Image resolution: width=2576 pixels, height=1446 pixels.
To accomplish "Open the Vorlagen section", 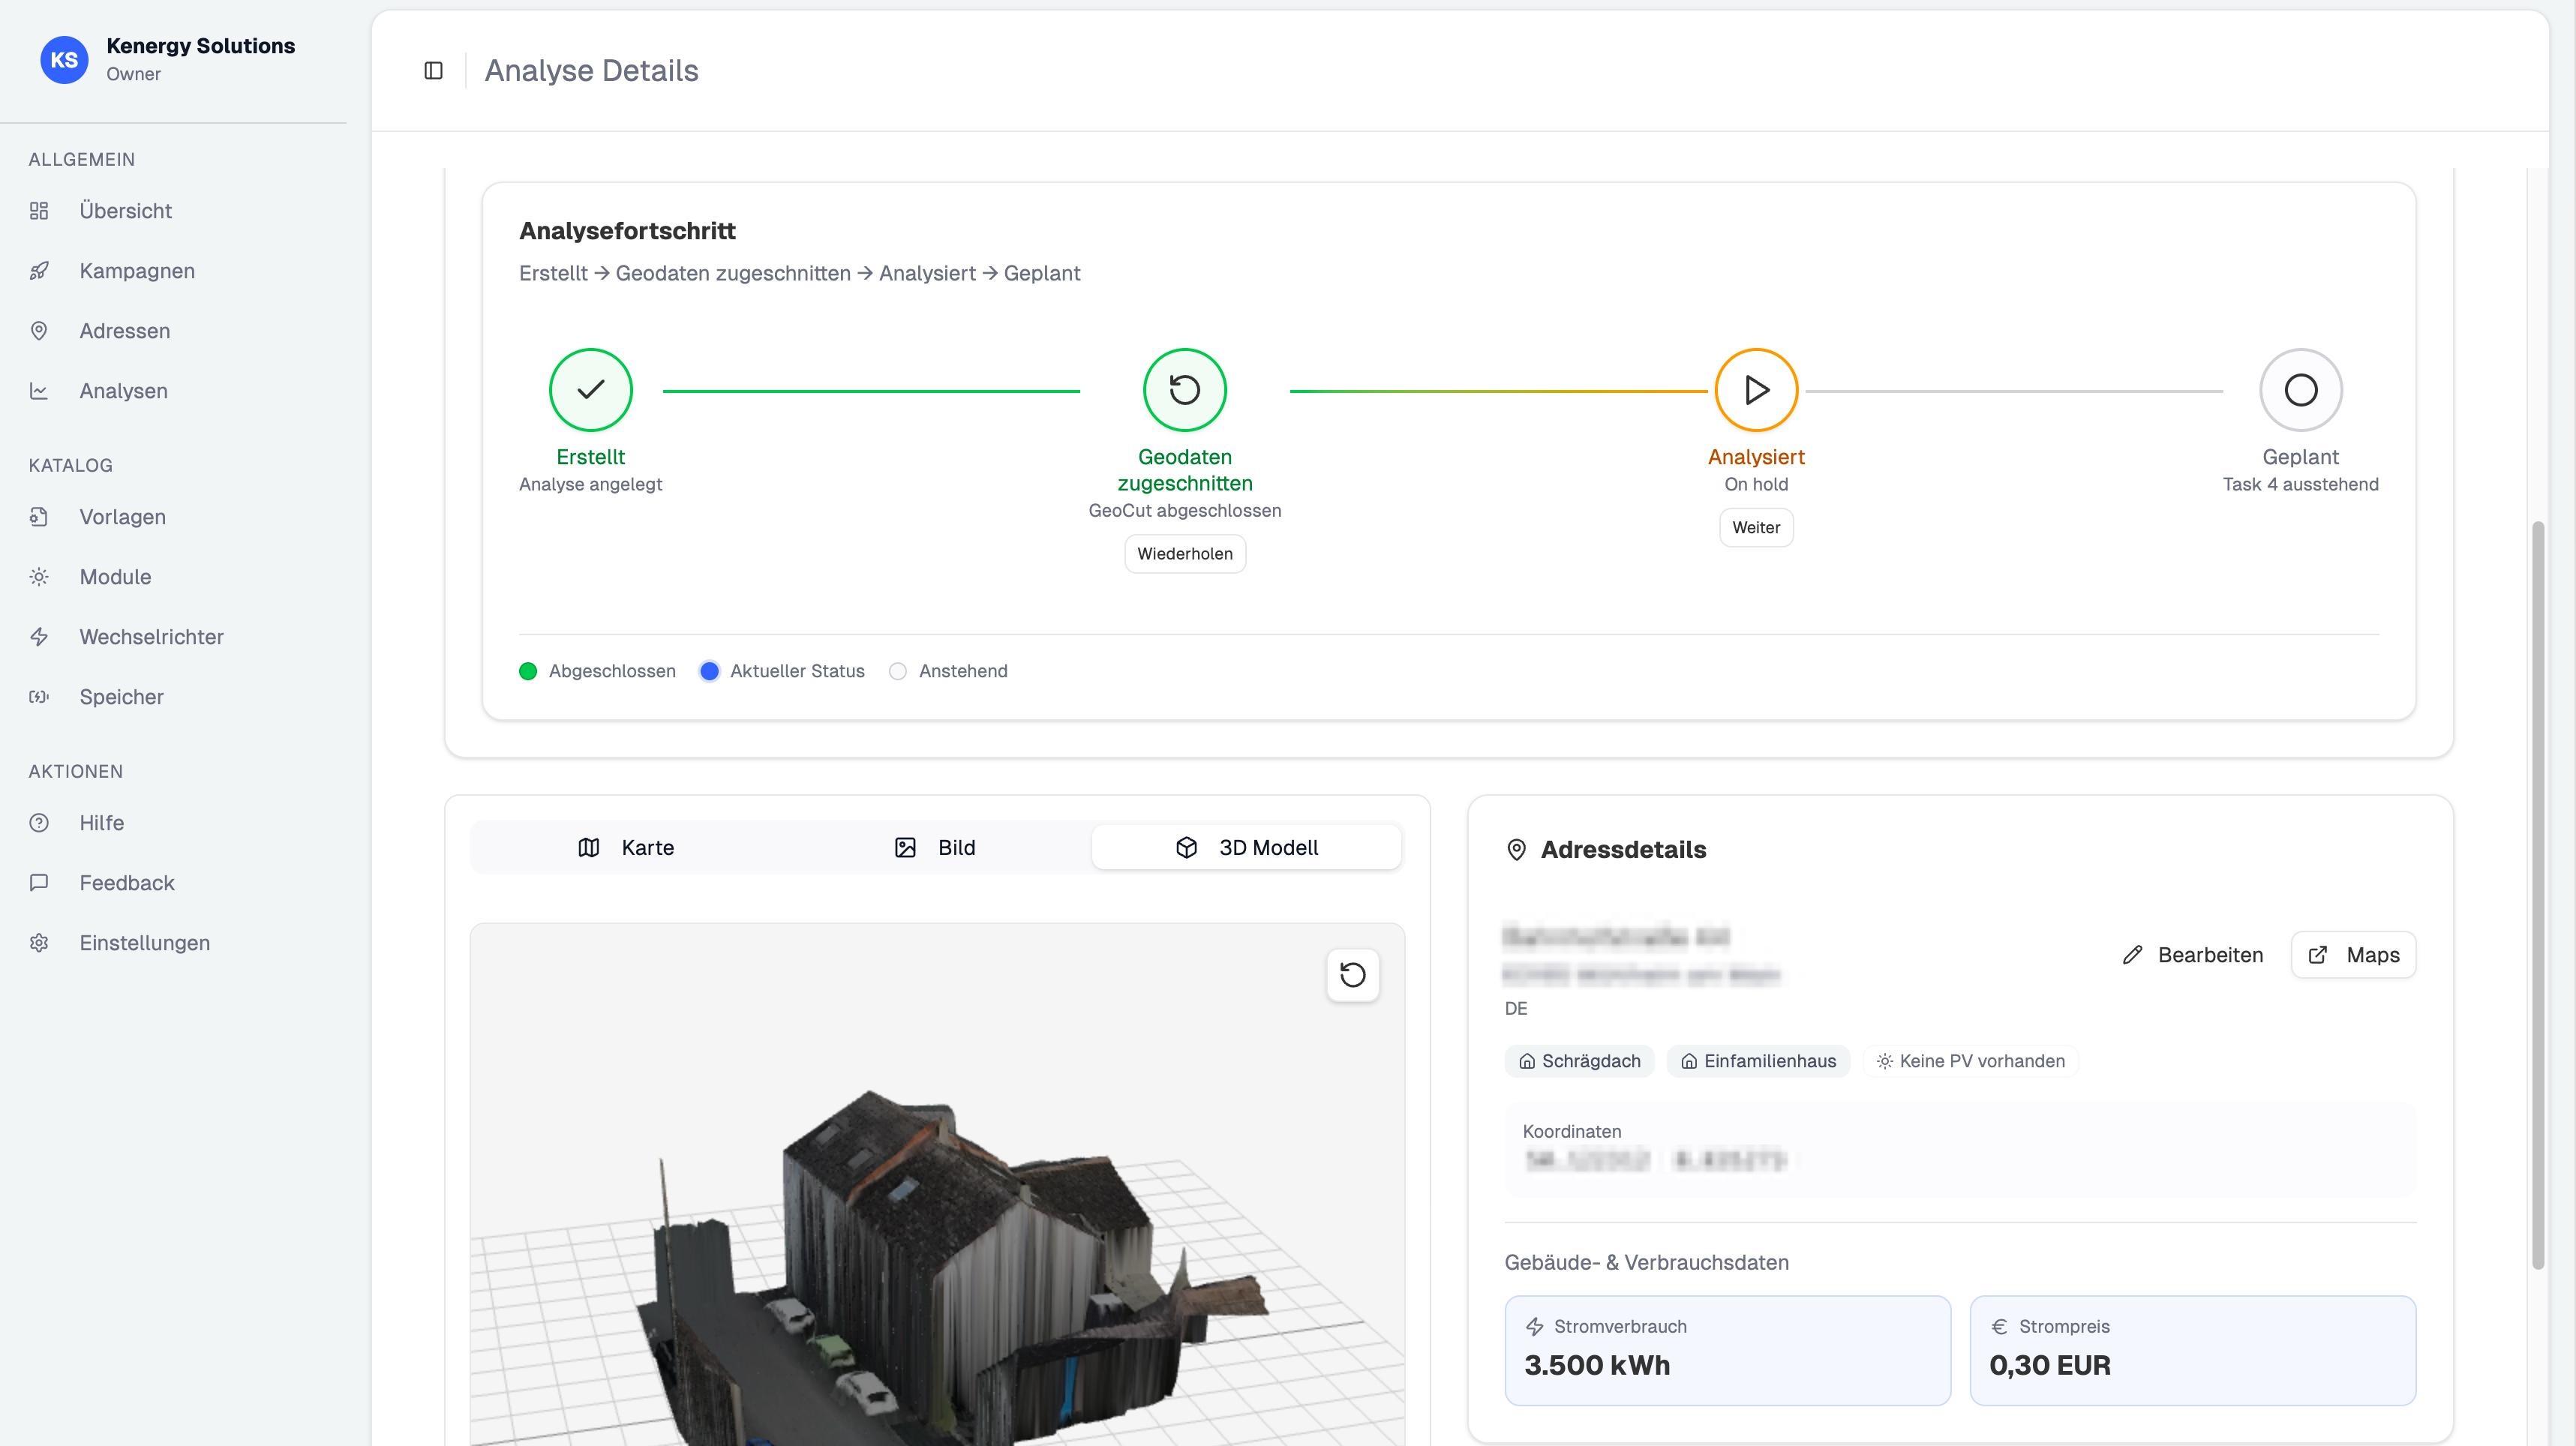I will [122, 517].
